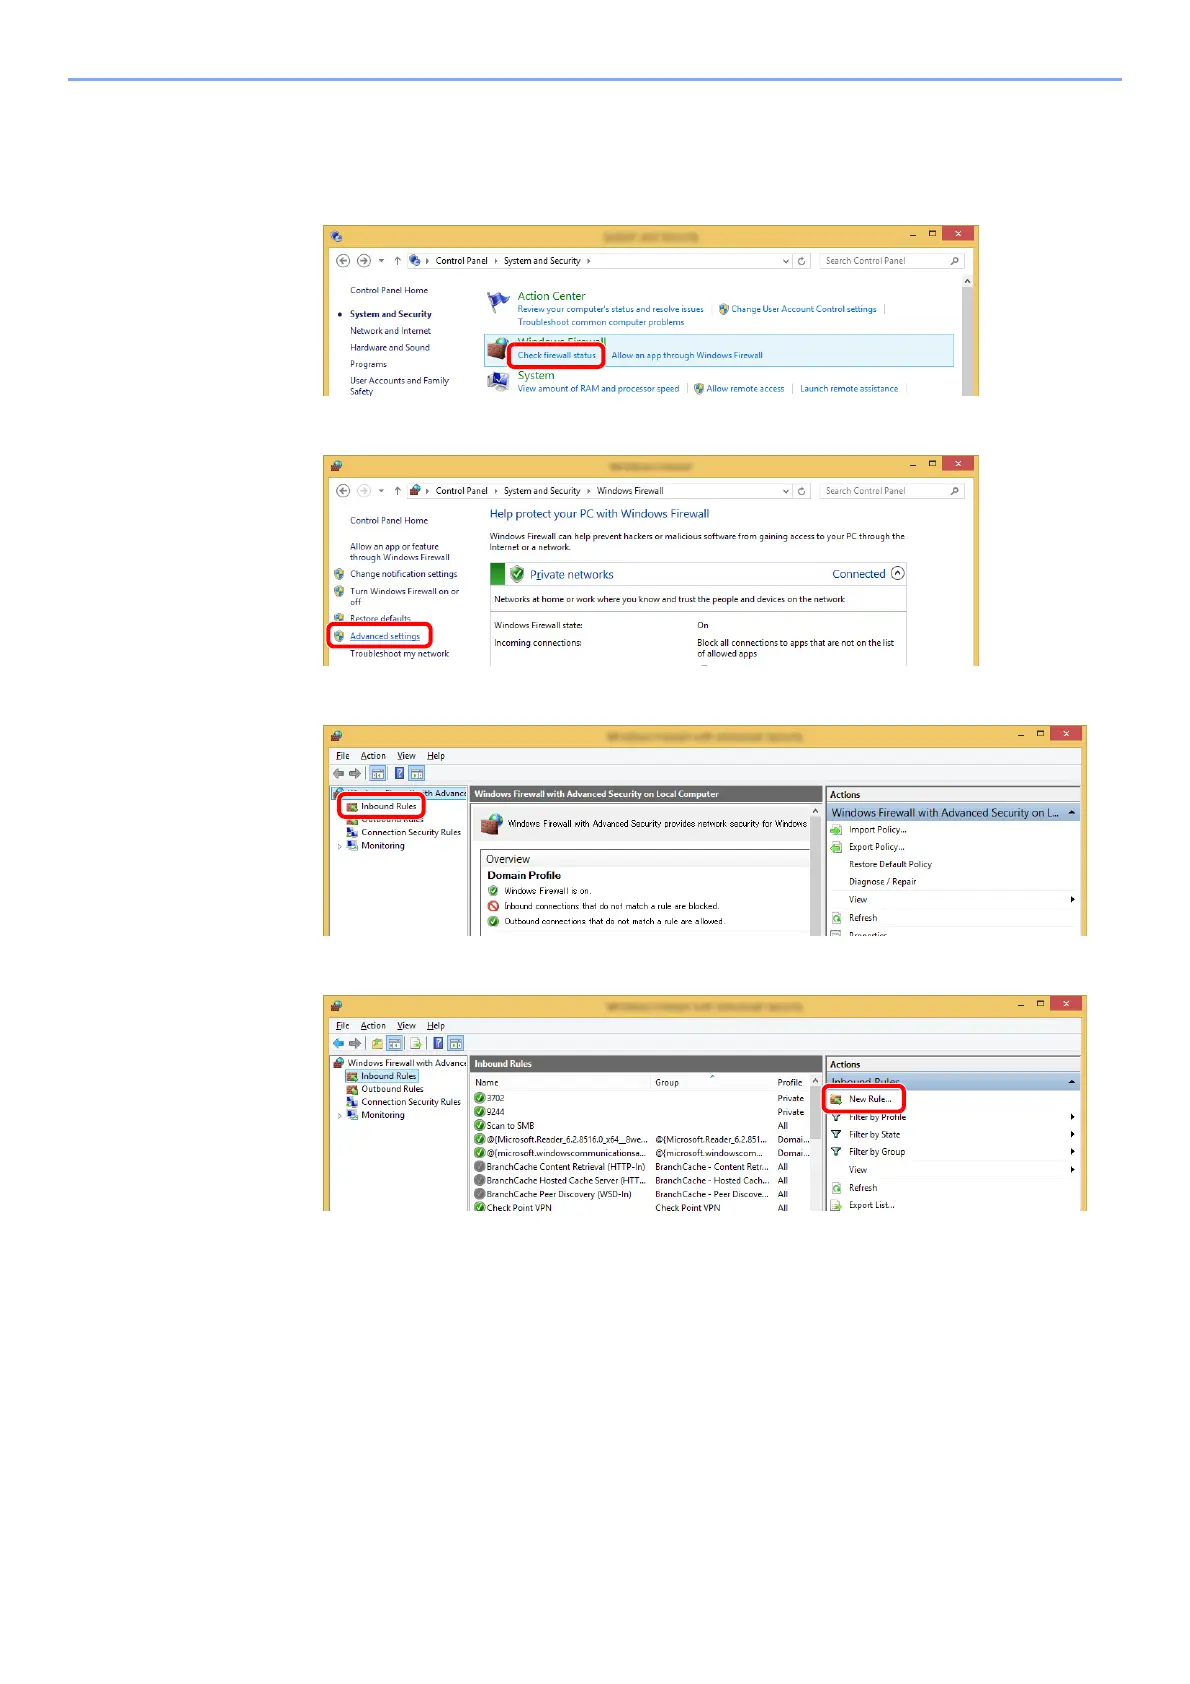Click the shield icon next to Change notification settings
The height and width of the screenshot is (1684, 1190).
pos(339,574)
